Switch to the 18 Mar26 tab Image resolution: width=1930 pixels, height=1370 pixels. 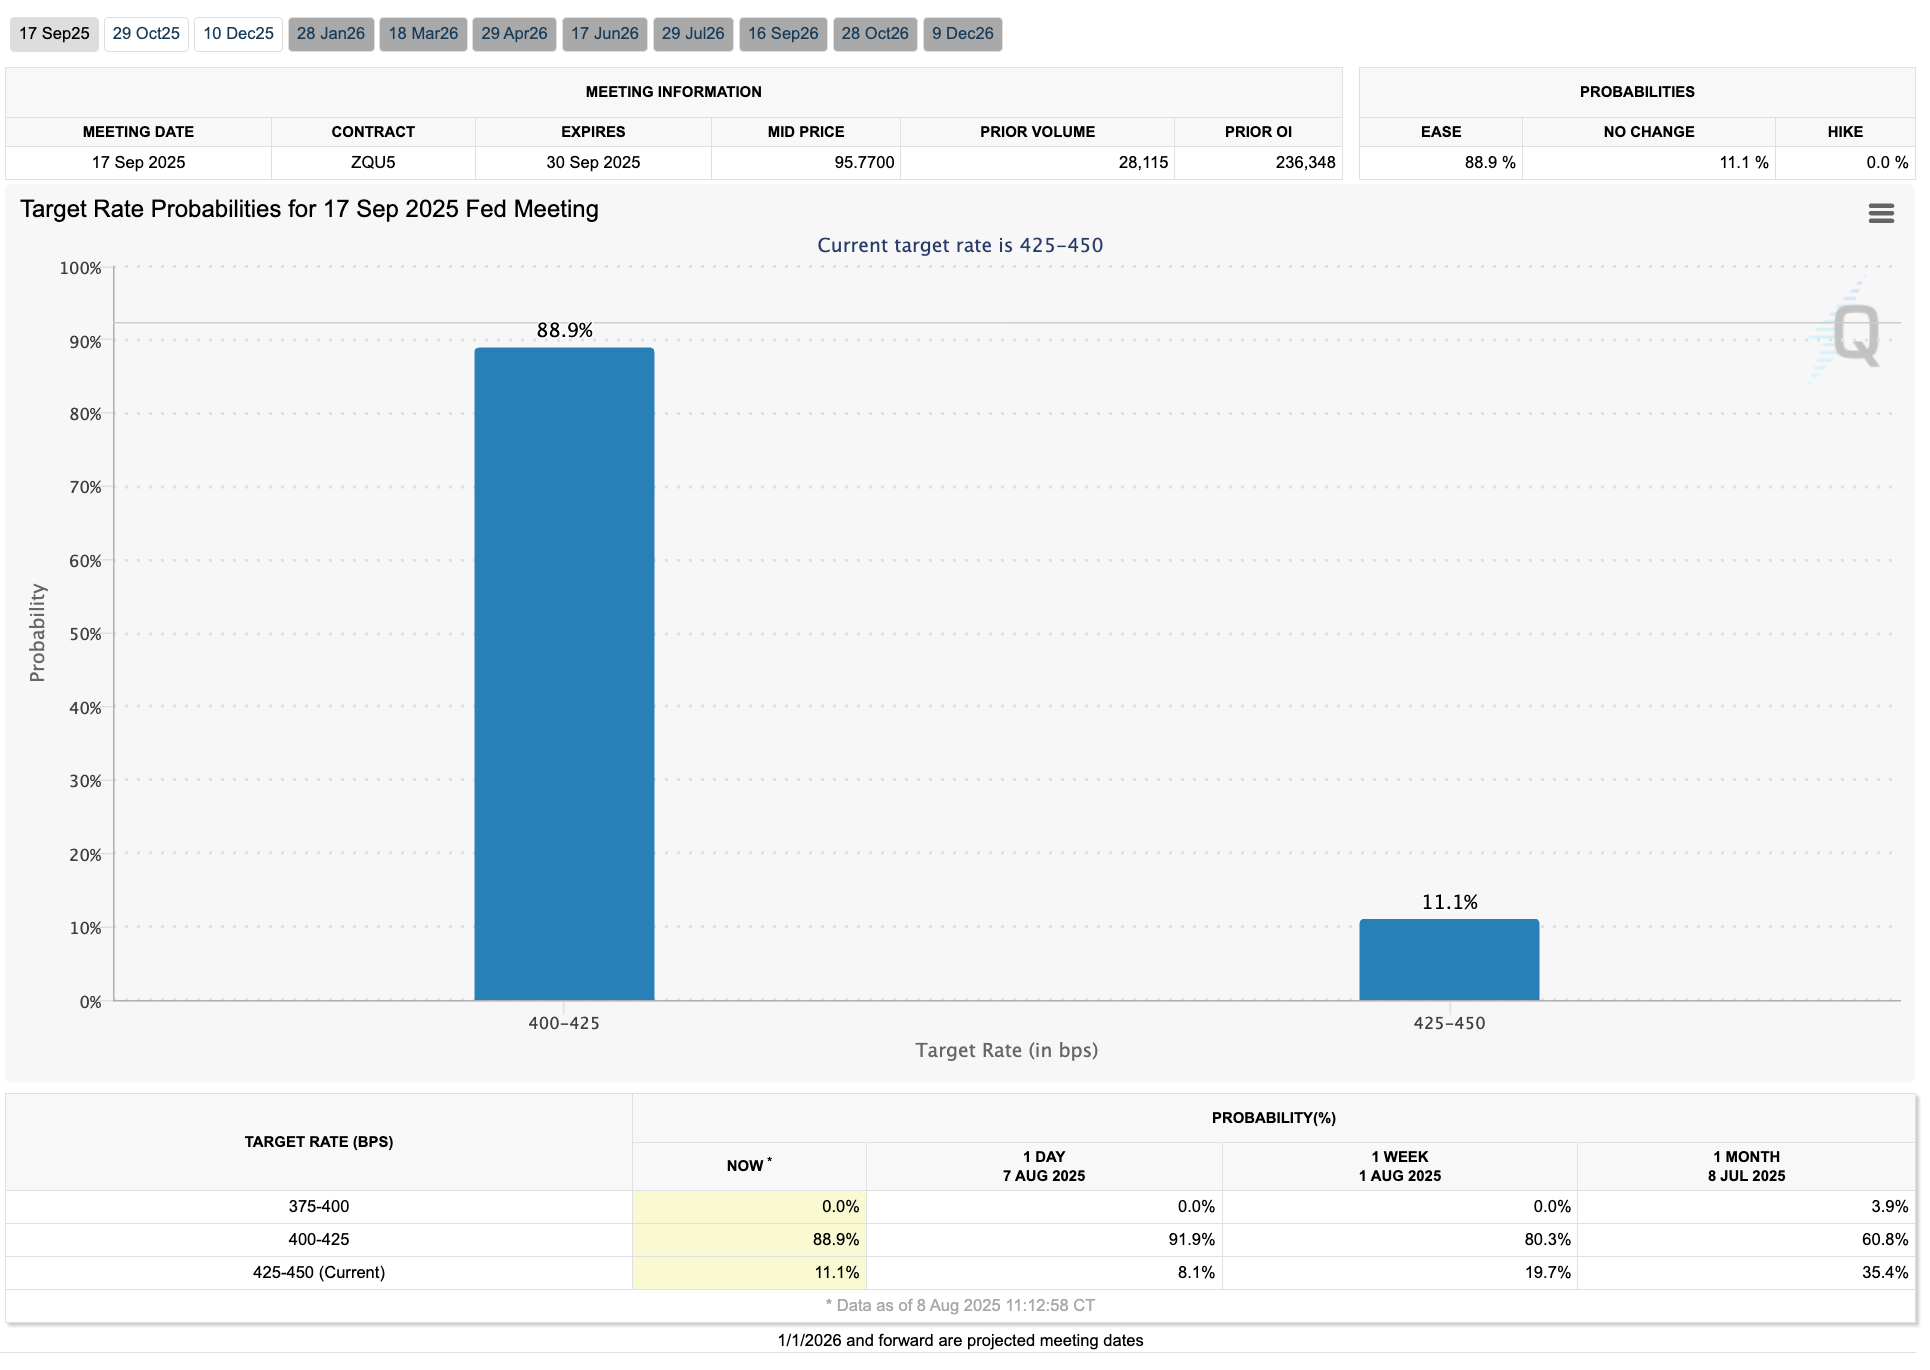(x=423, y=33)
